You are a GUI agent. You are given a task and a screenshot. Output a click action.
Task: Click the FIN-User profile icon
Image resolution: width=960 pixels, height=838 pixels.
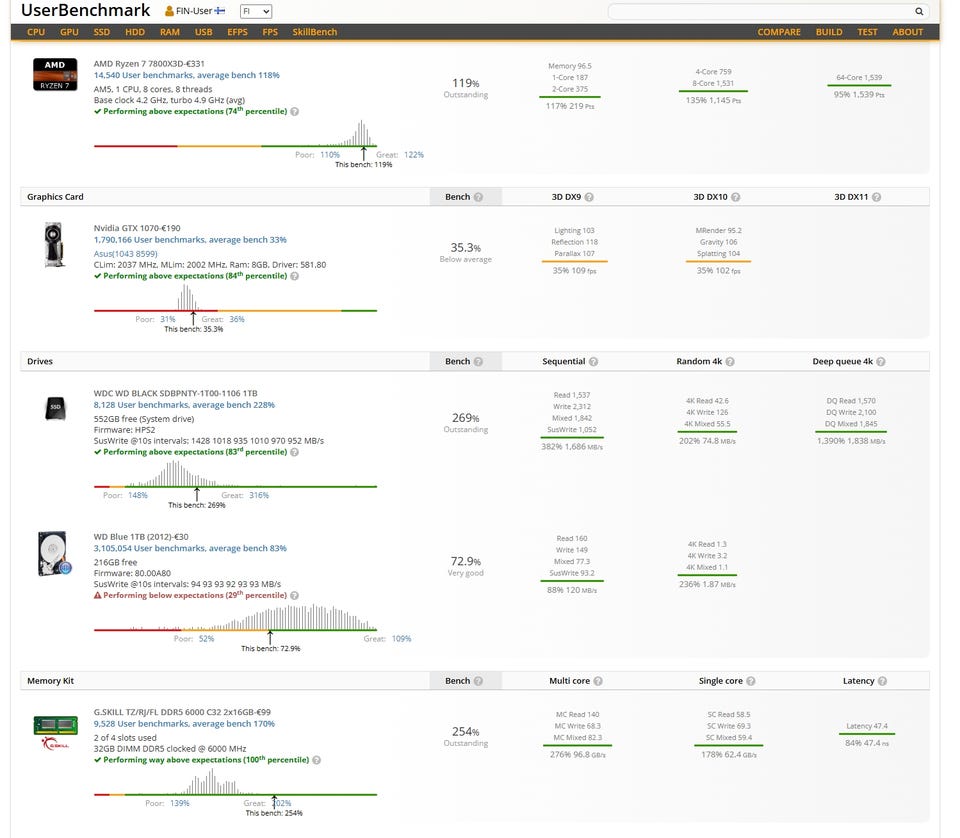click(169, 11)
